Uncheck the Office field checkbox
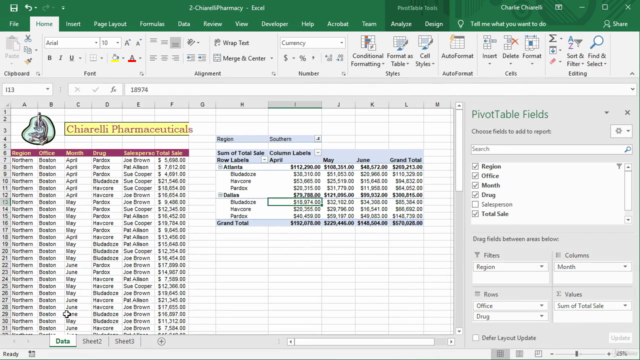Screen dimensions: 640x360 (x=475, y=176)
